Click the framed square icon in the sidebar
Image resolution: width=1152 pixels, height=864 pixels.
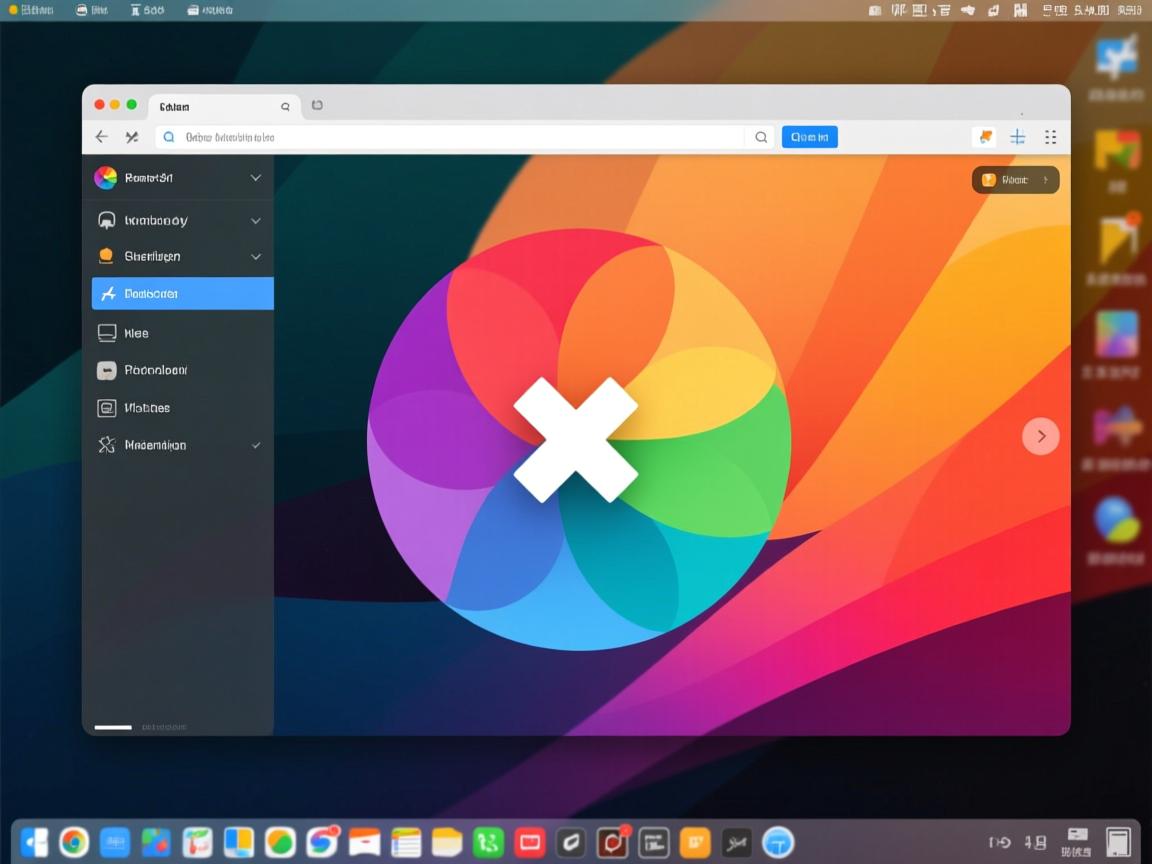pos(106,408)
